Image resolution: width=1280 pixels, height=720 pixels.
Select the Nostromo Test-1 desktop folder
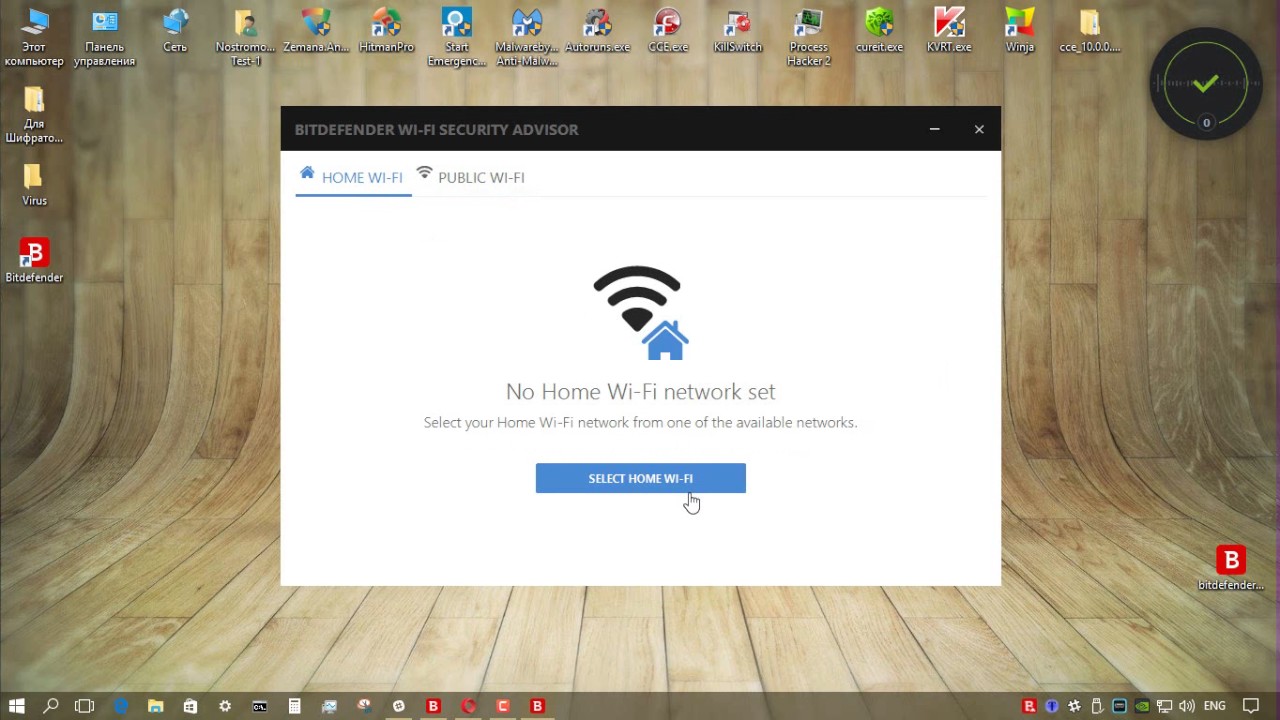[x=245, y=36]
